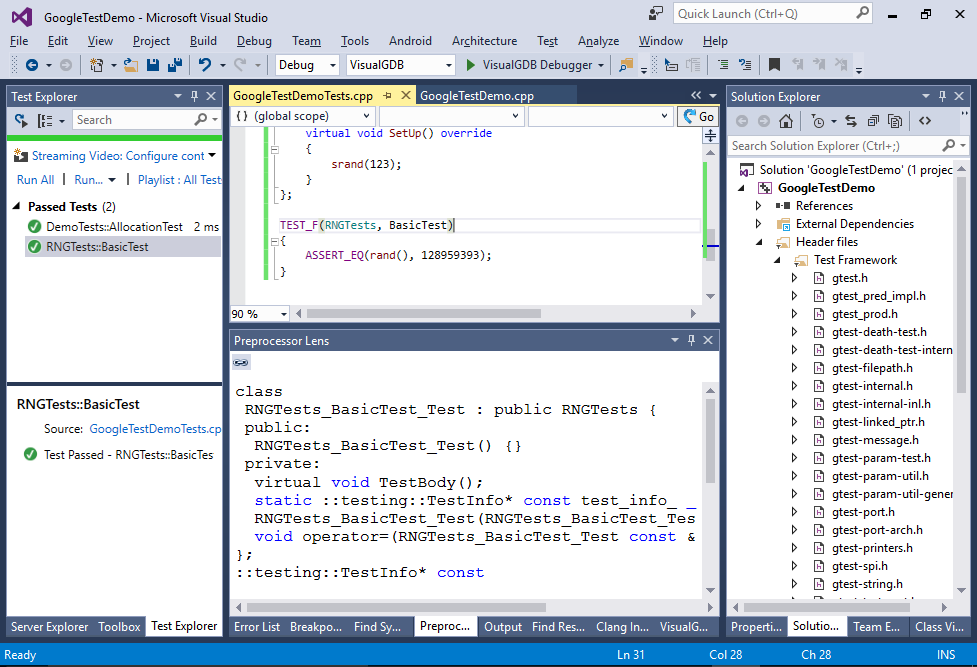The image size is (977, 667).
Task: Click the comment selected lines icon
Action: (723, 65)
